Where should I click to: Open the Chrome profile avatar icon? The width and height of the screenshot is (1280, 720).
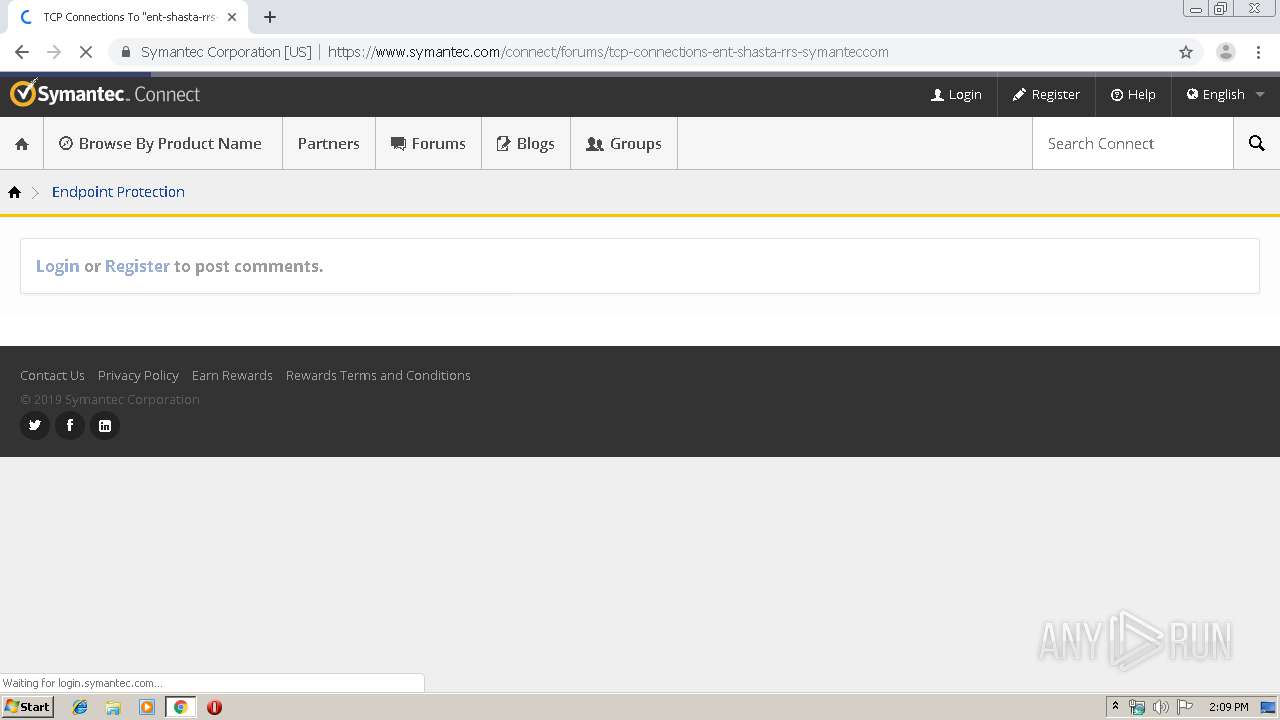[x=1225, y=52]
